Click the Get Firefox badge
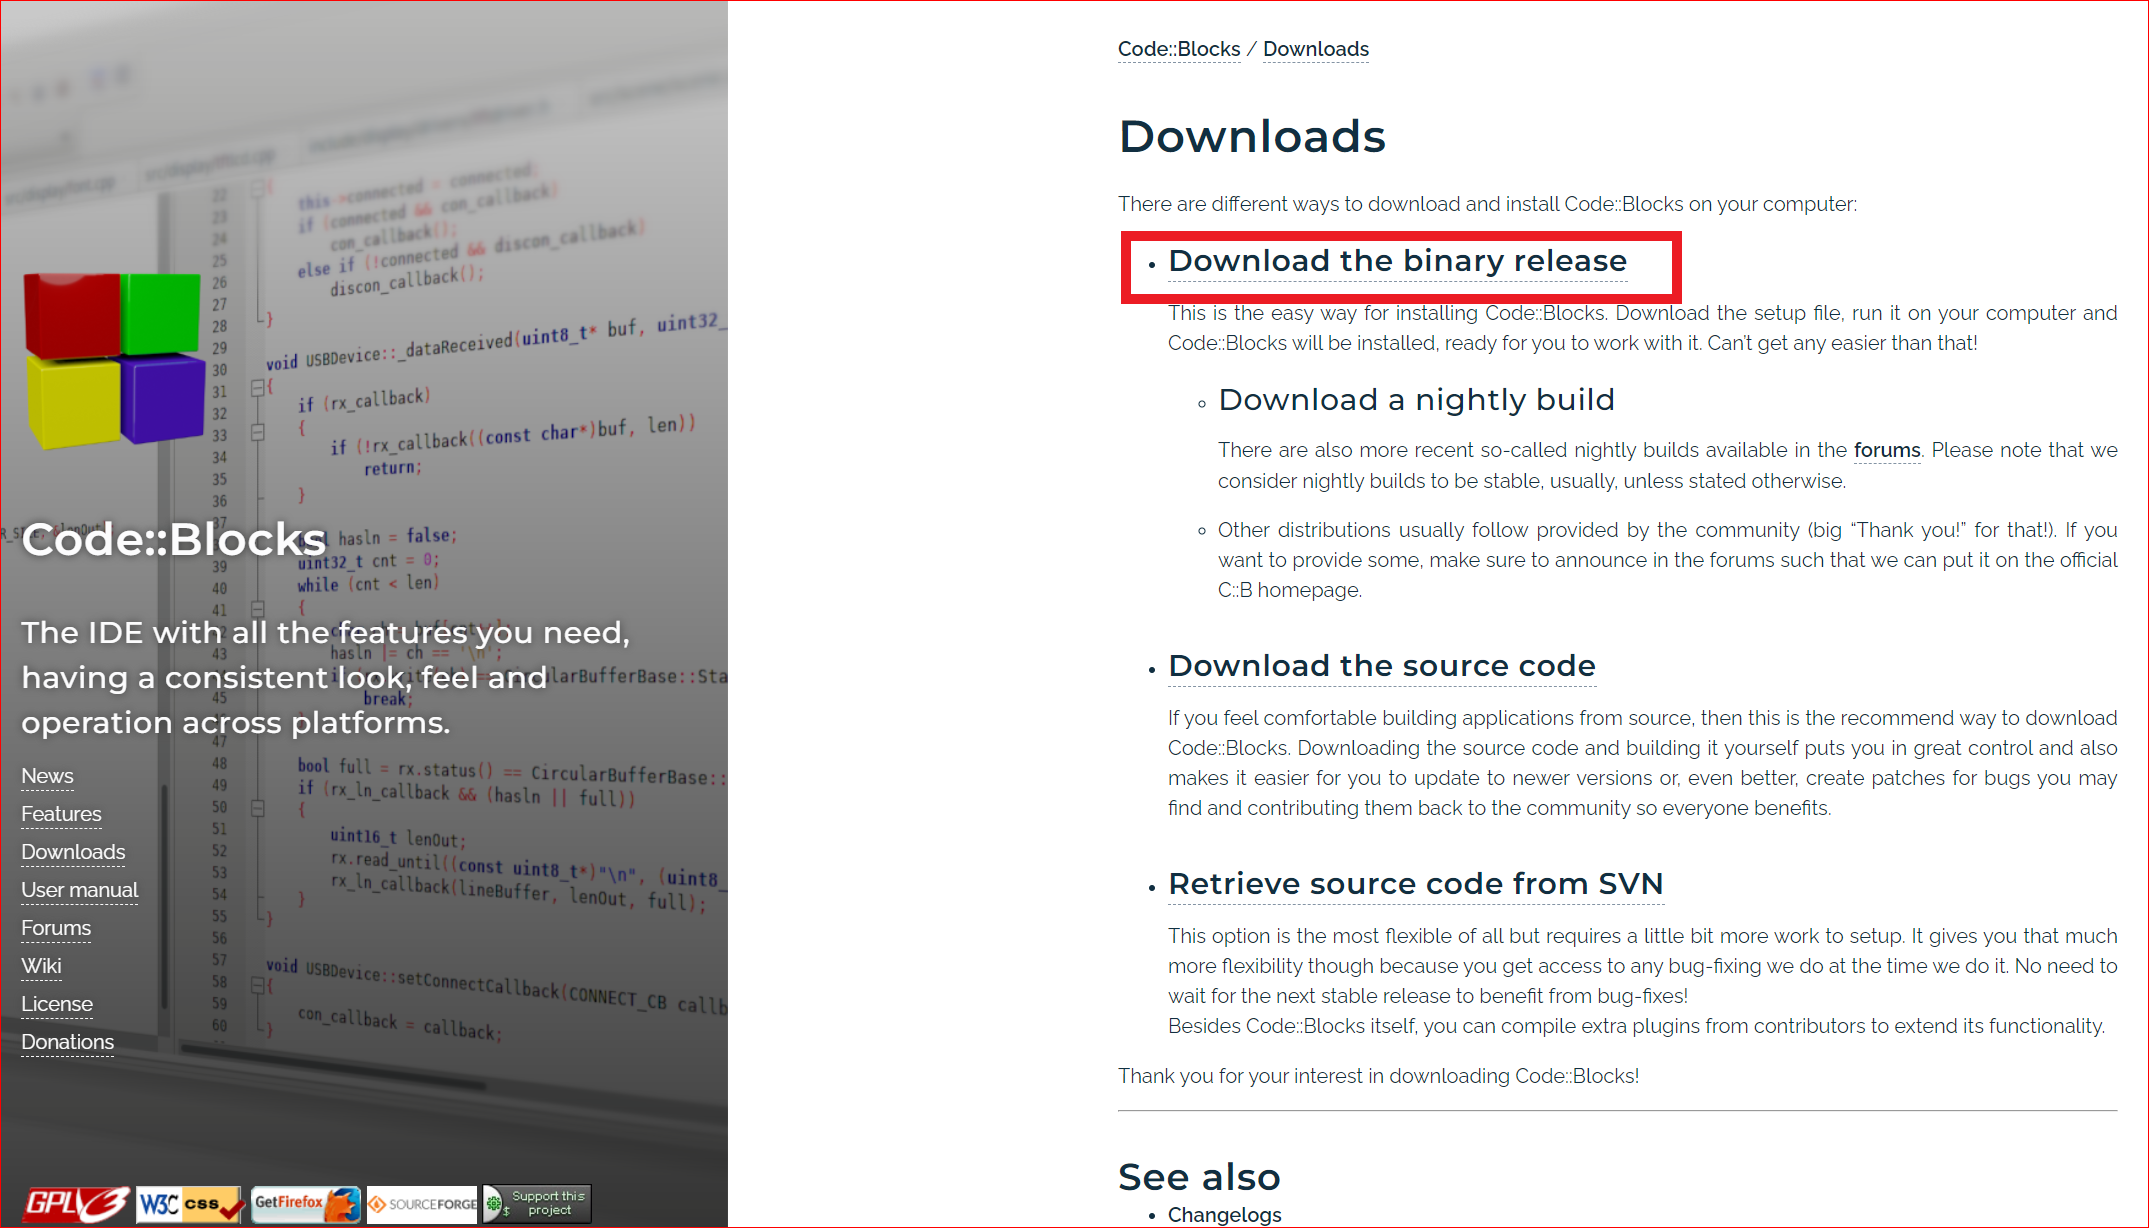This screenshot has width=2149, height=1228. pyautogui.click(x=305, y=1204)
